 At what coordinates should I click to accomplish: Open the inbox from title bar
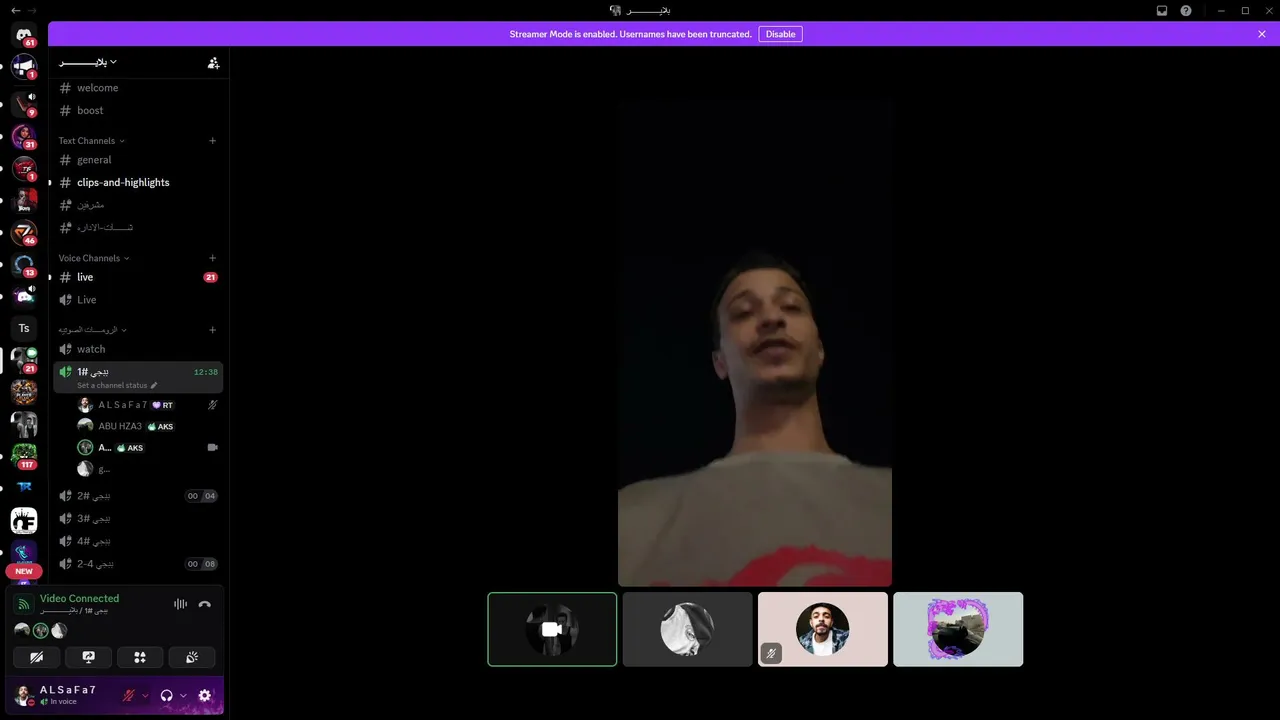pyautogui.click(x=1162, y=10)
